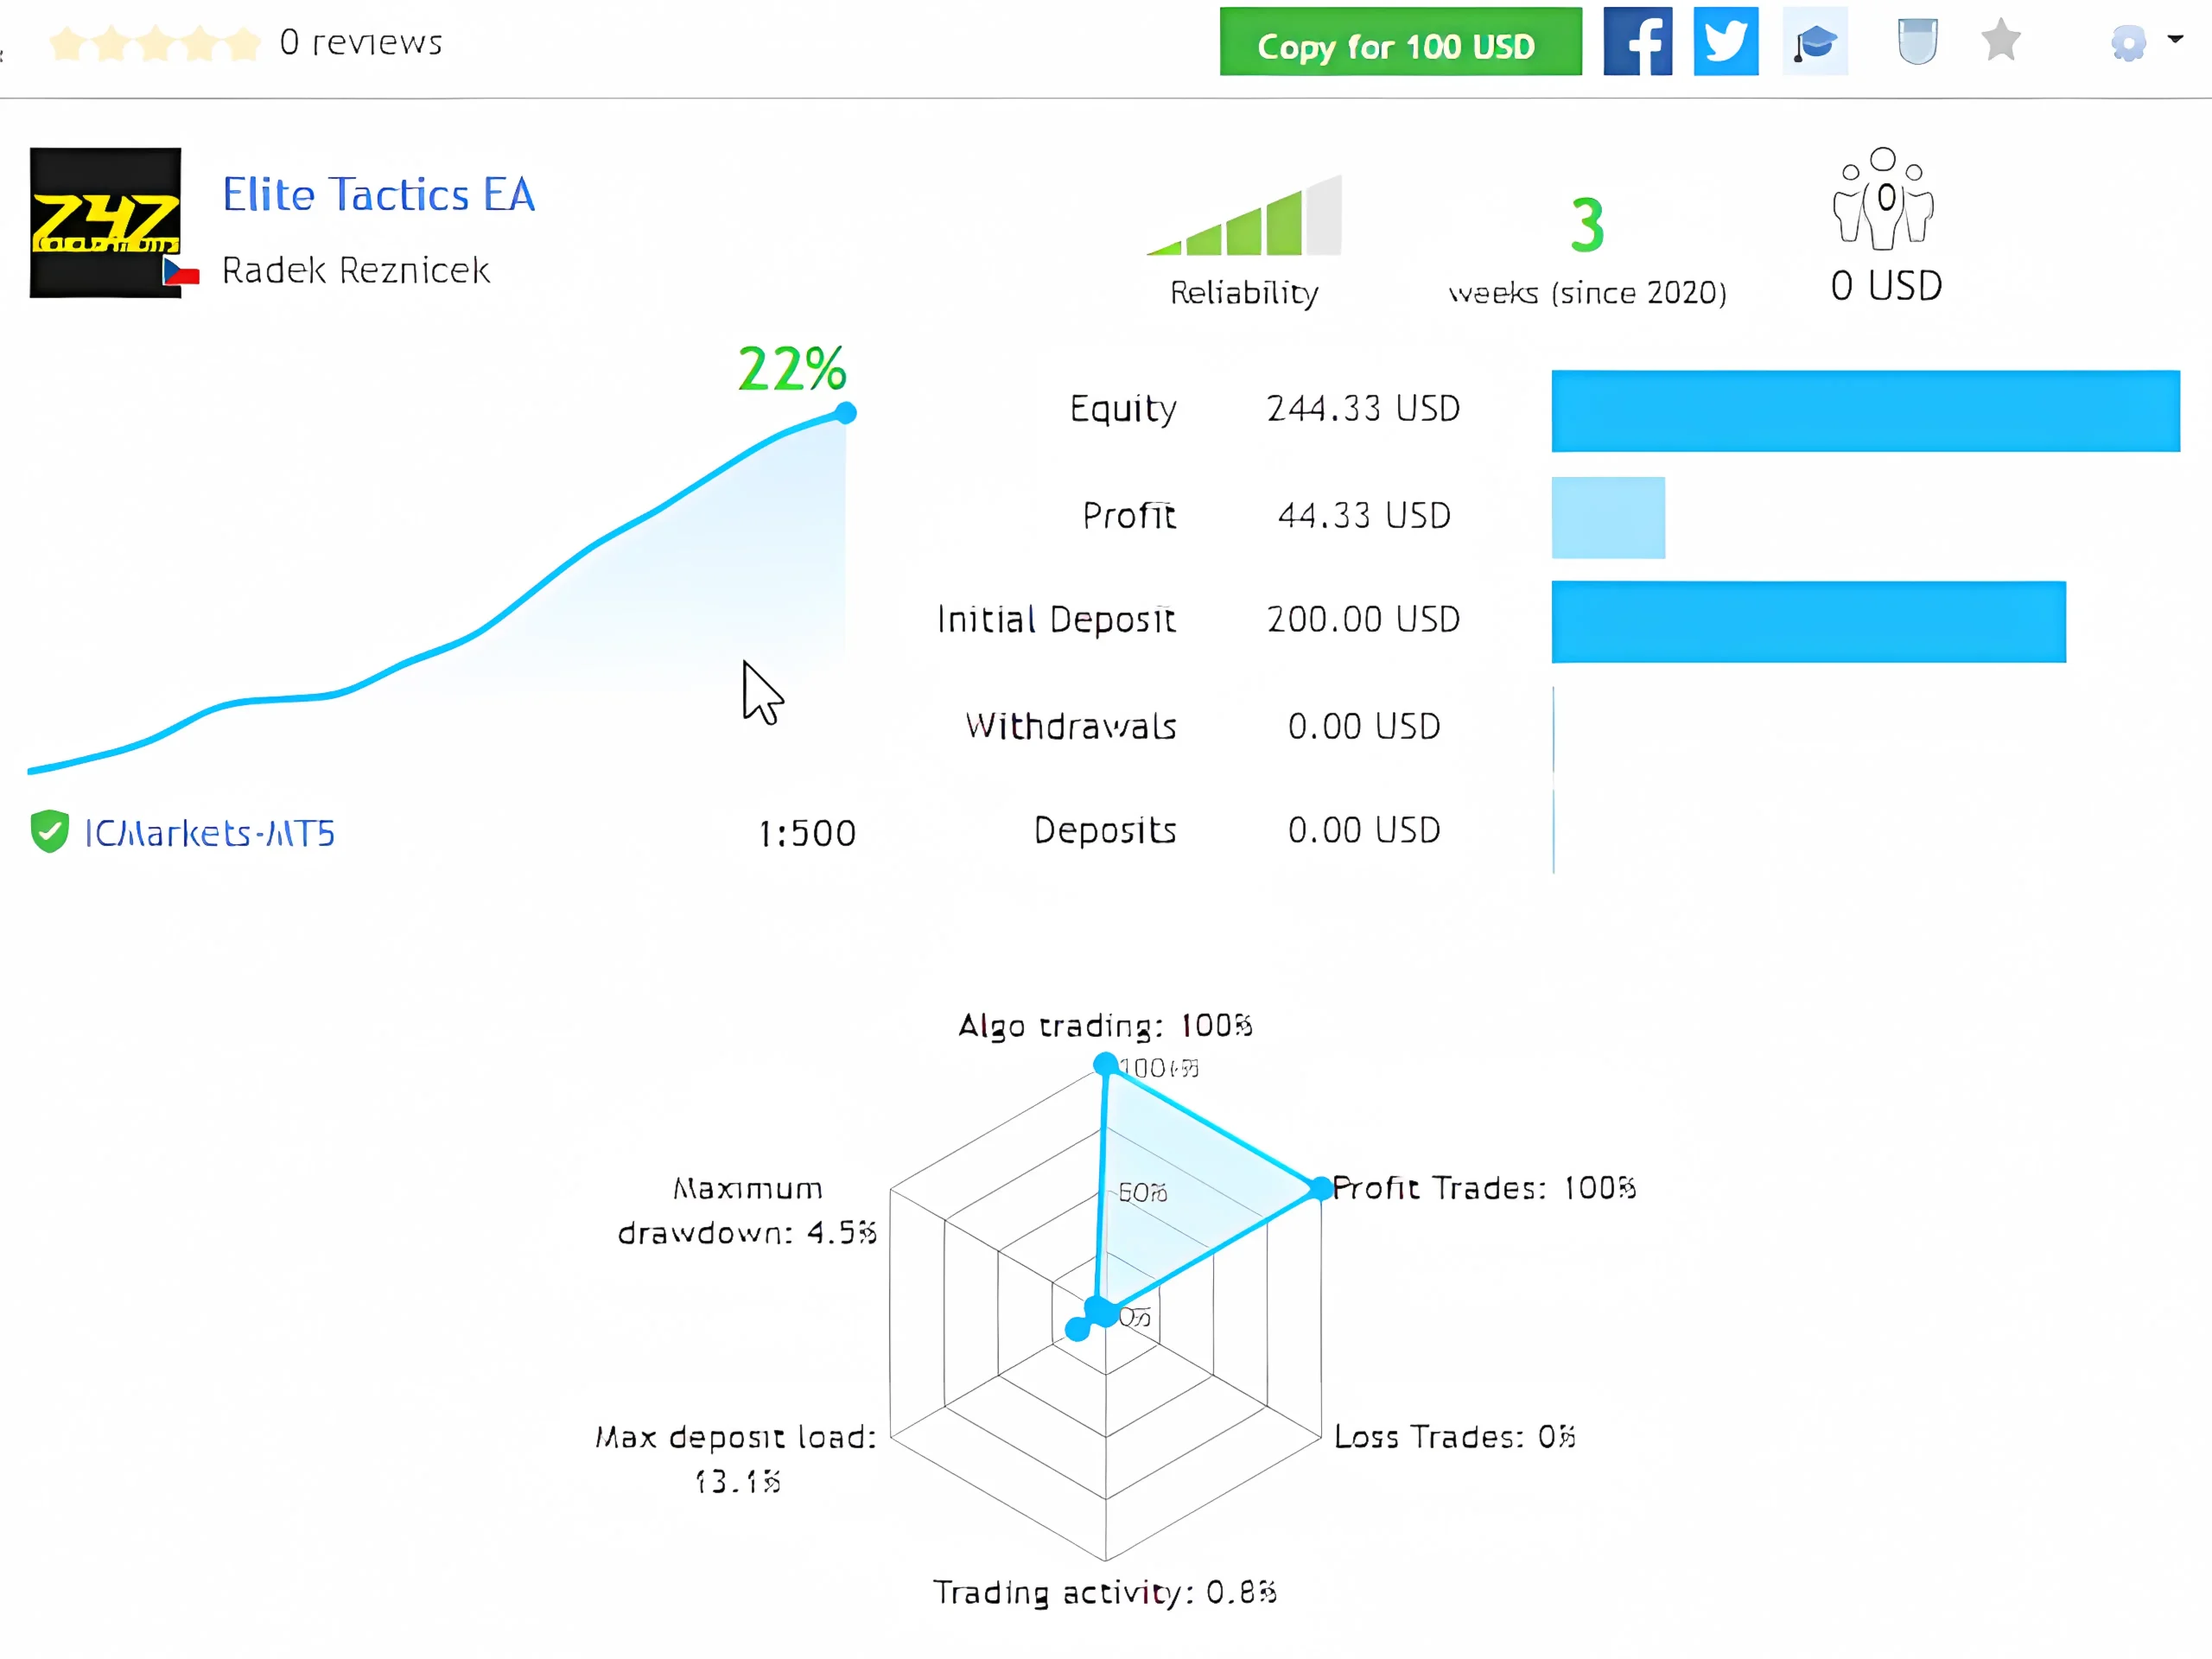Click the Profit Trades point on radar chart
This screenshot has width=2212, height=1659.
tap(1320, 1188)
